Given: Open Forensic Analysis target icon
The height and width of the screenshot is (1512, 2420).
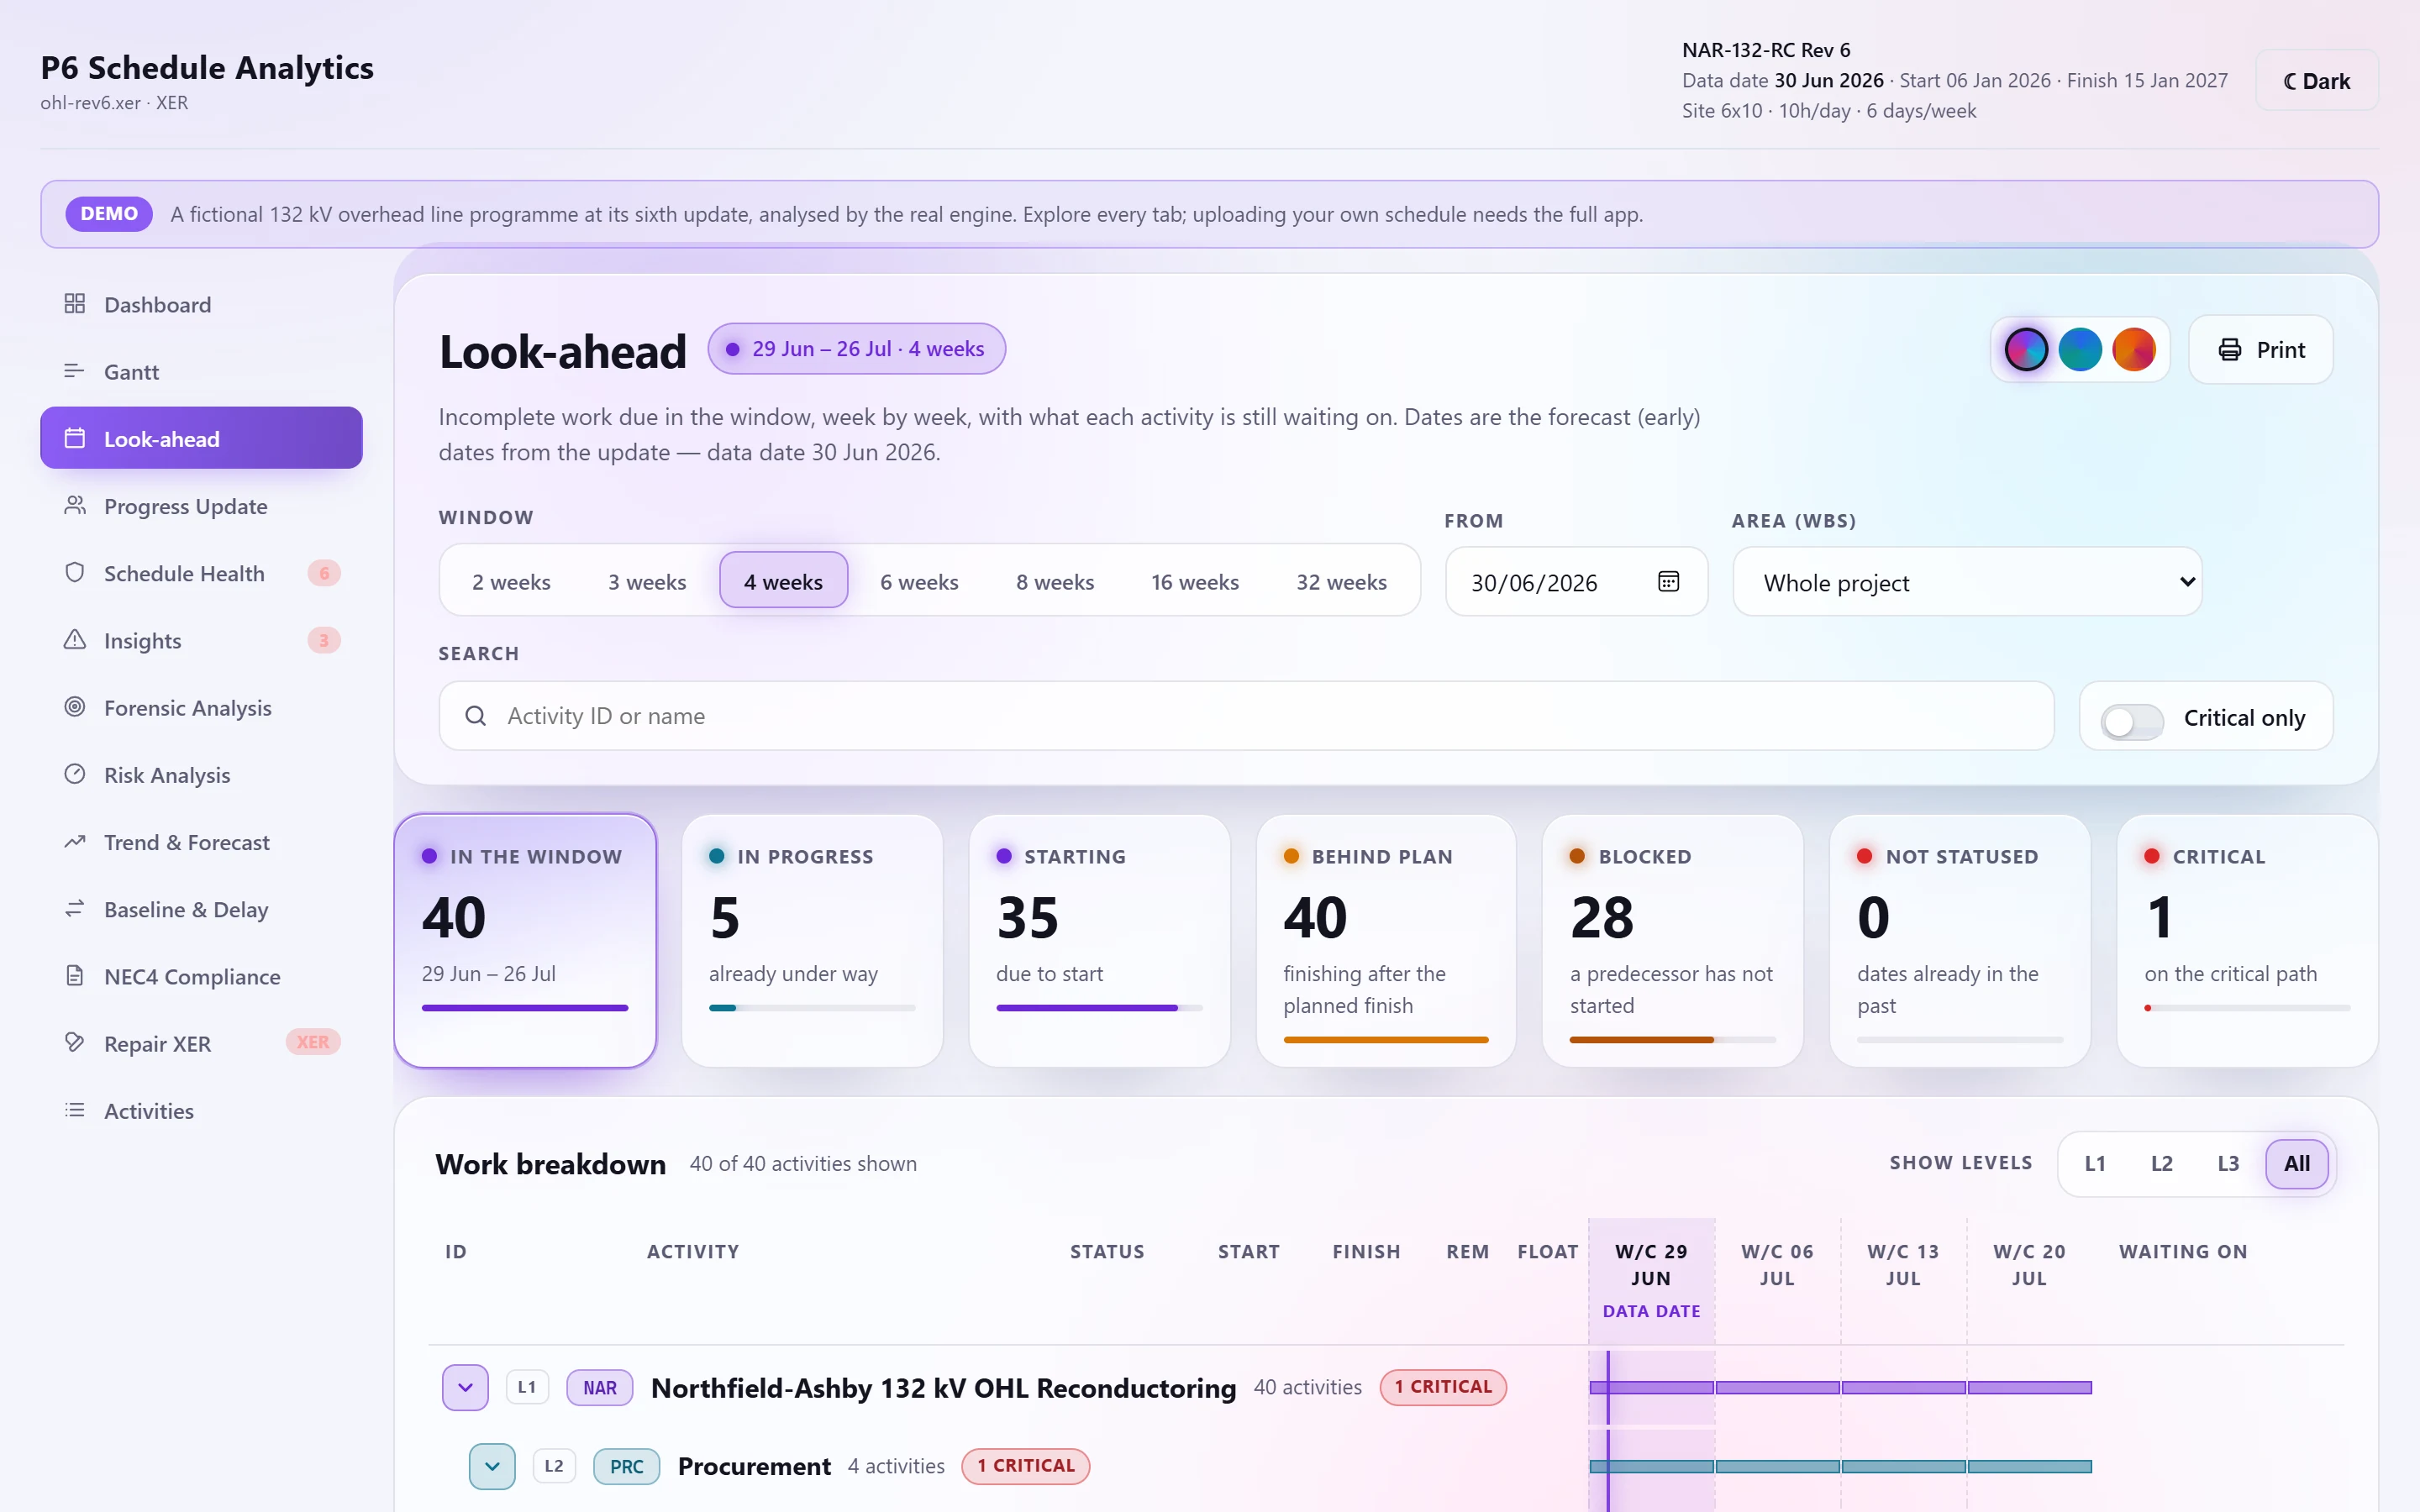Looking at the screenshot, I should 75,707.
